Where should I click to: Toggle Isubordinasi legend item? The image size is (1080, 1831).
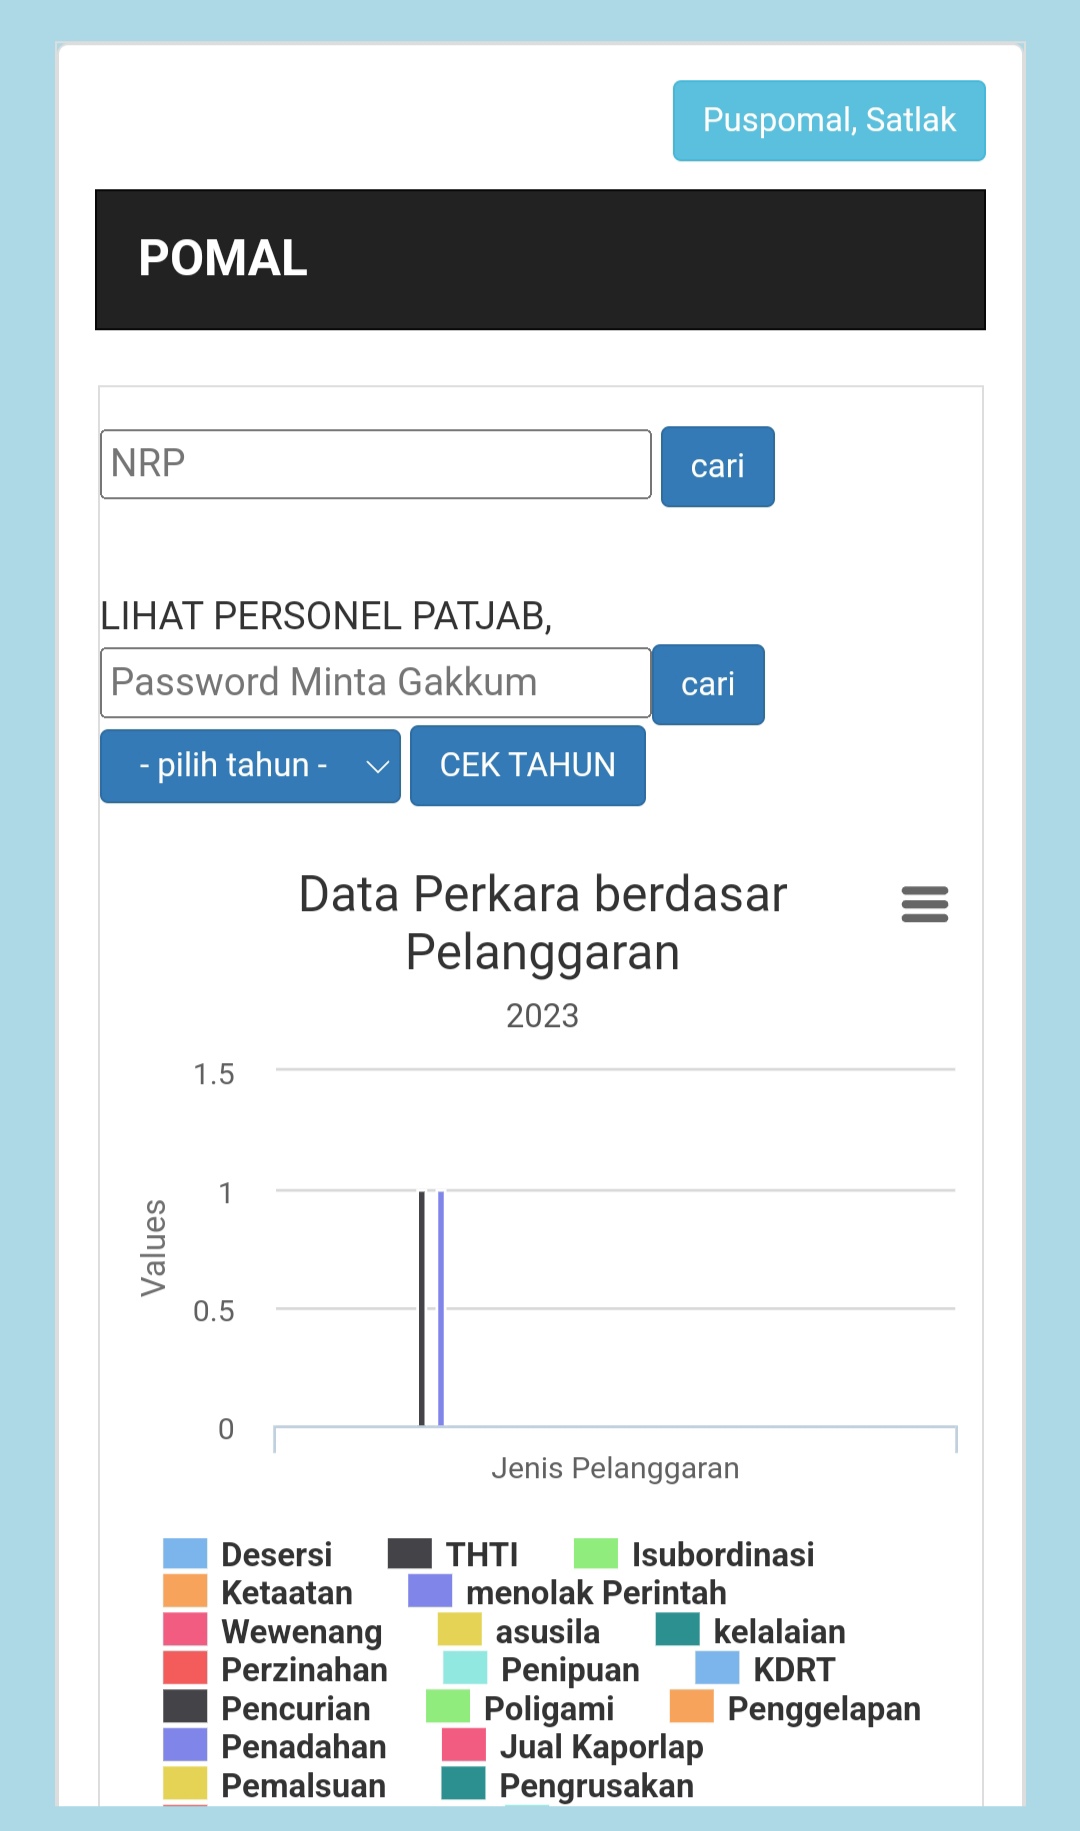click(721, 1554)
